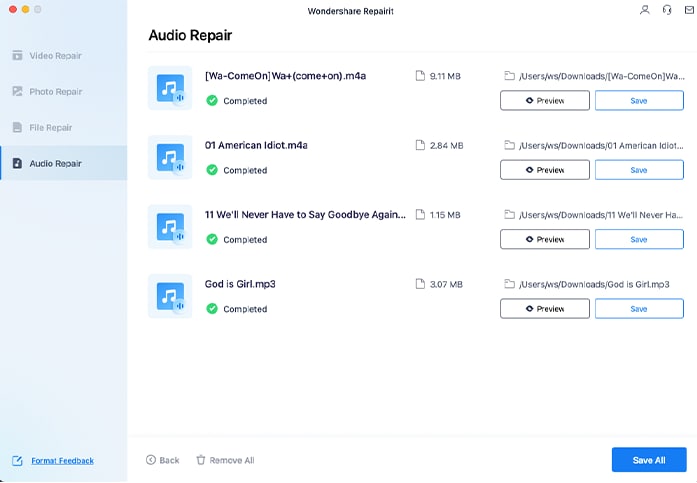
Task: Click path /Users/ws/Downloads/God is Girl.mp3
Action: coord(594,284)
